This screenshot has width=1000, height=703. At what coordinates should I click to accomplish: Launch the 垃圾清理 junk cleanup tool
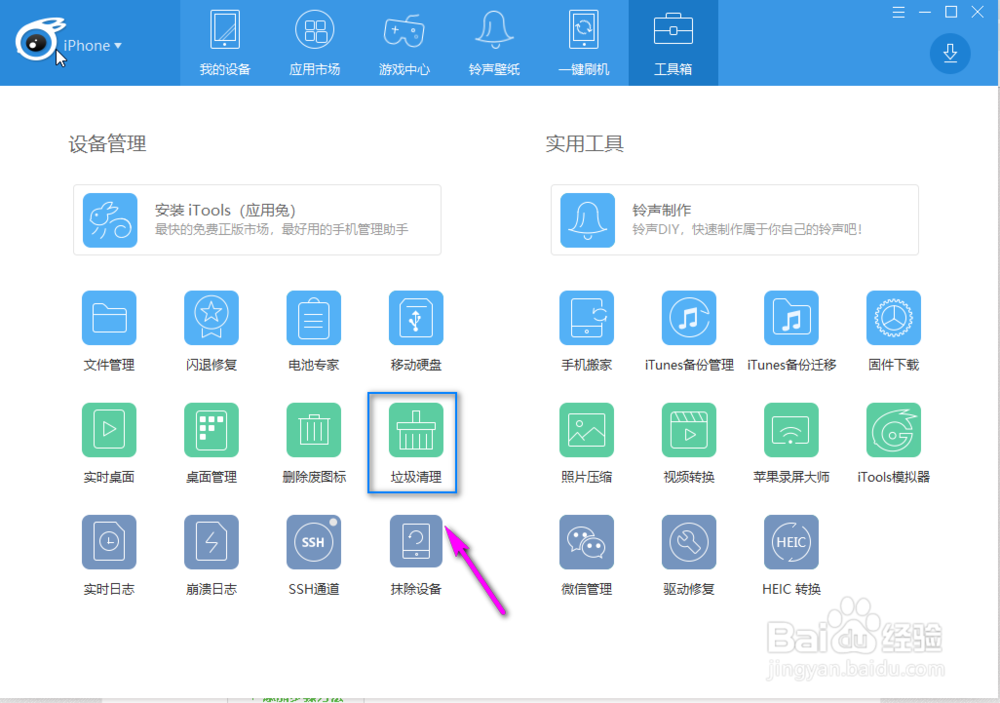(x=416, y=429)
